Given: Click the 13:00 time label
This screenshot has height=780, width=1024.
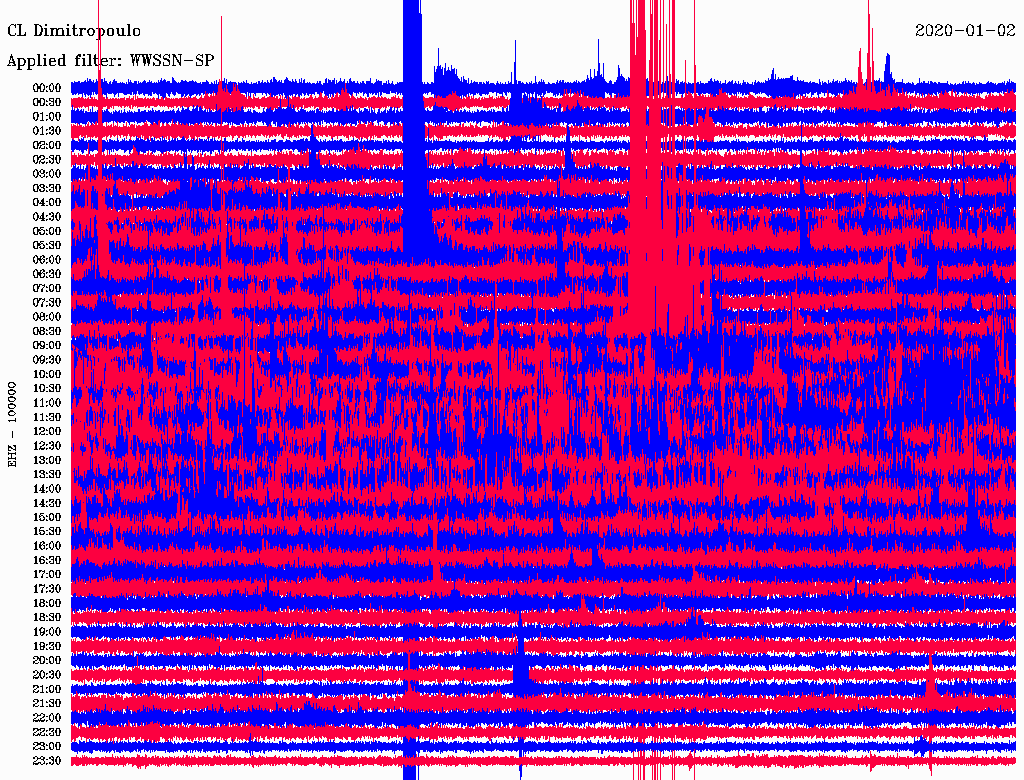Looking at the screenshot, I should (x=47, y=460).
